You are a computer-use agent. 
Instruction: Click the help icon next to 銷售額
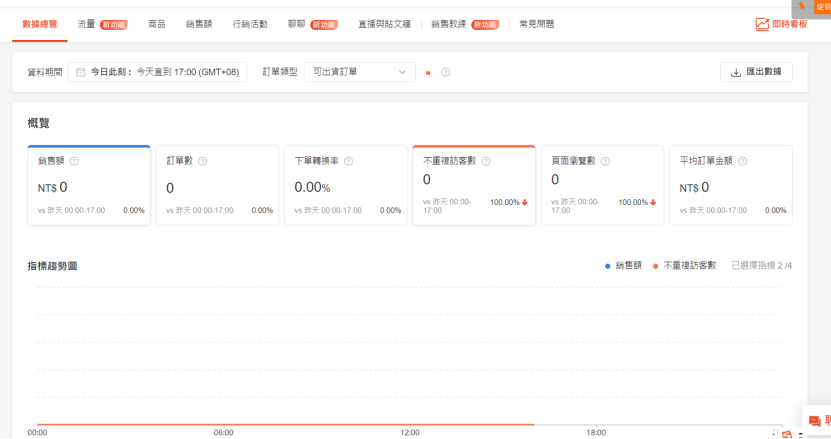[74, 161]
